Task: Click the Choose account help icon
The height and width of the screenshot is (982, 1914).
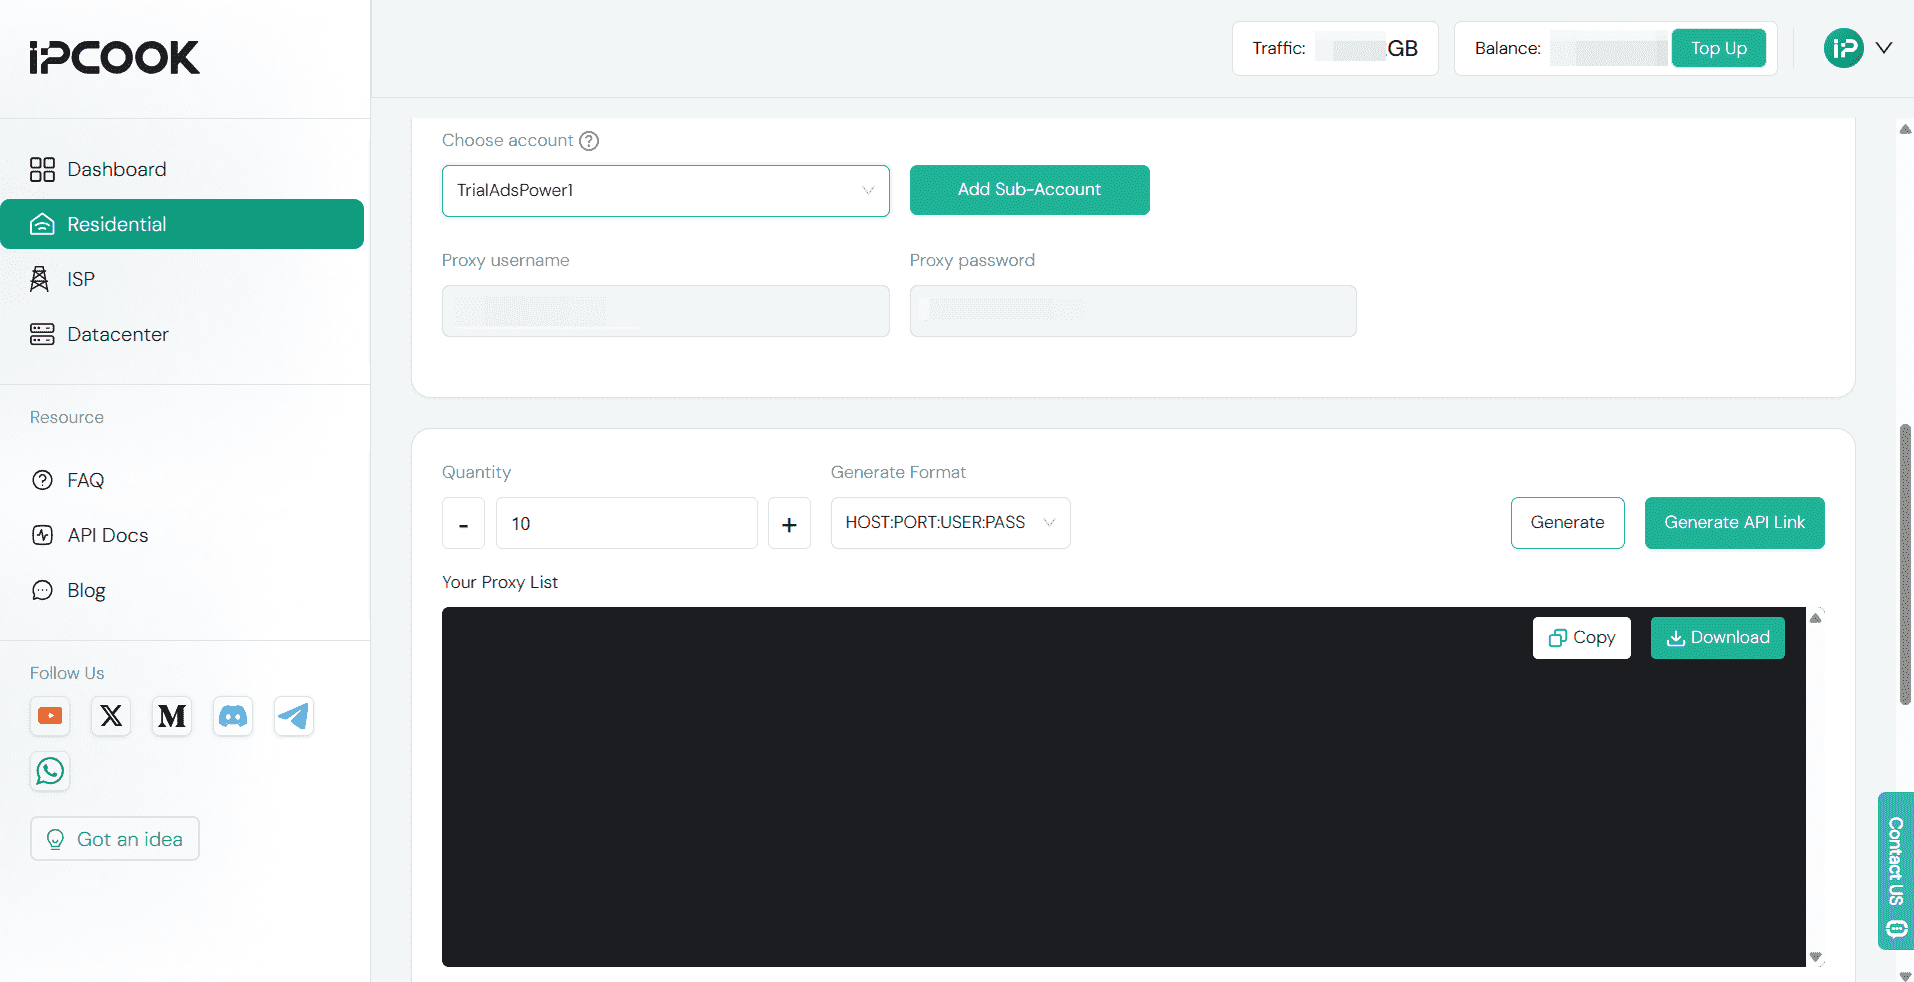Action: click(x=589, y=141)
